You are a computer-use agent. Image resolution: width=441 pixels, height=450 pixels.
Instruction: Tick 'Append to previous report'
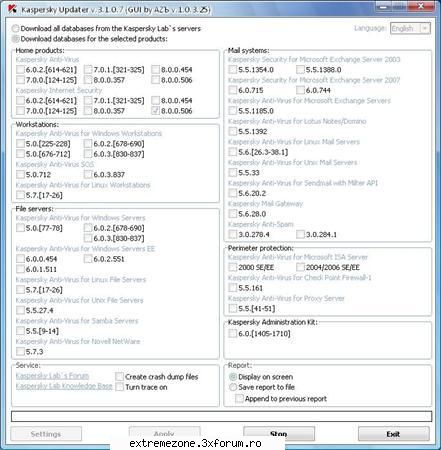click(x=239, y=399)
